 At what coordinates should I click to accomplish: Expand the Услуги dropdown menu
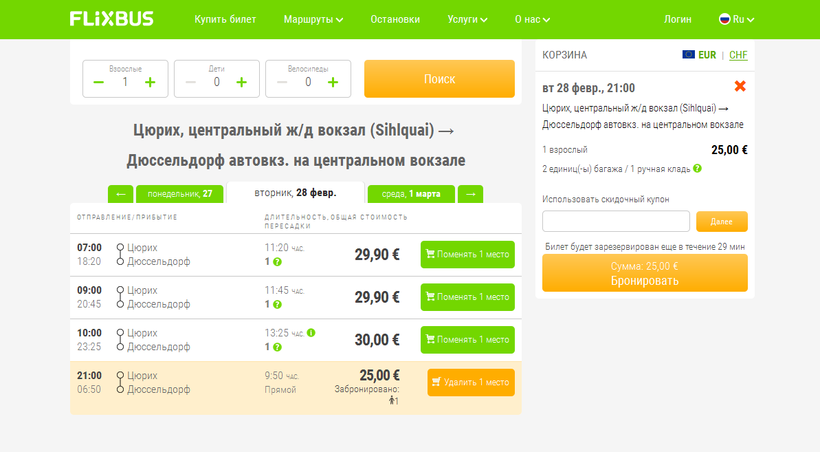468,19
